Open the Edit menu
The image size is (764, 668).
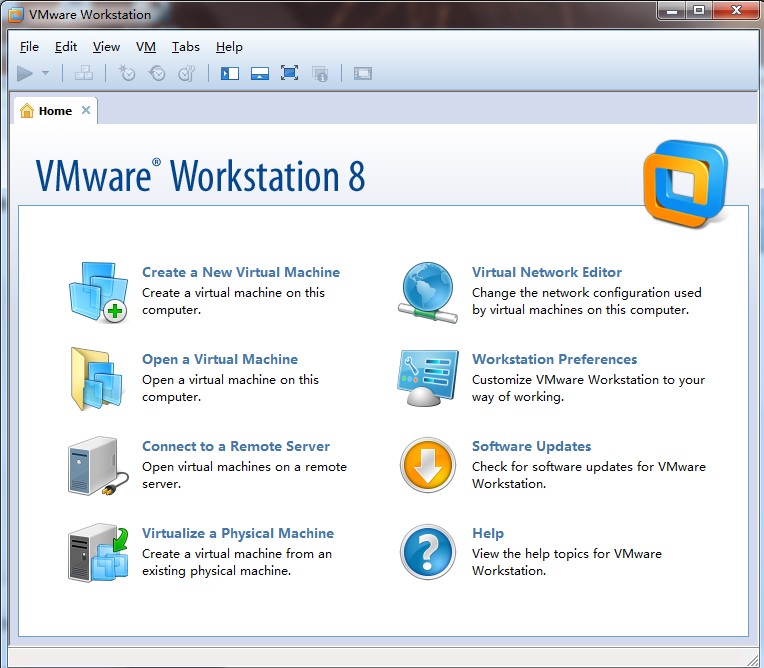pos(66,47)
